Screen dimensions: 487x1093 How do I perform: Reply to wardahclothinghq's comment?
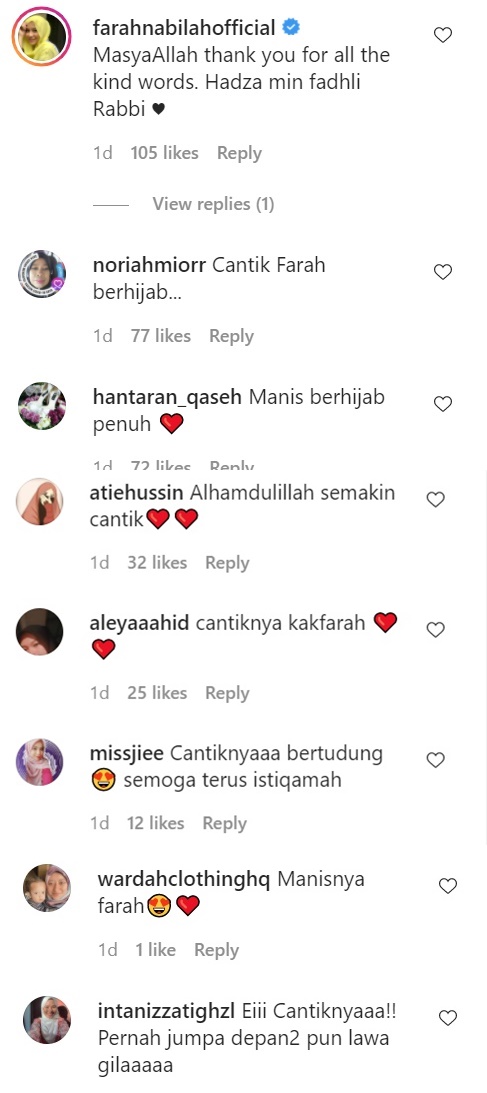(216, 950)
